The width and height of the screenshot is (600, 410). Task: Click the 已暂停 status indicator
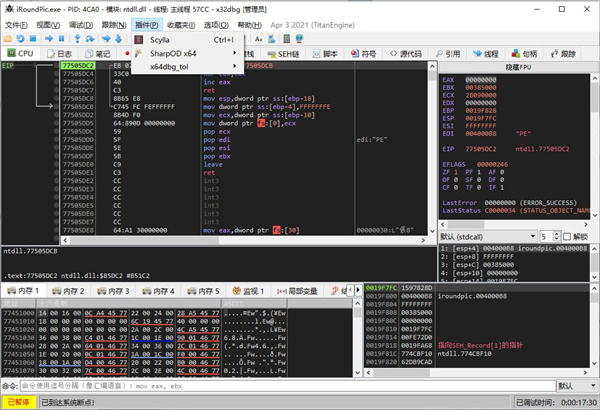19,401
